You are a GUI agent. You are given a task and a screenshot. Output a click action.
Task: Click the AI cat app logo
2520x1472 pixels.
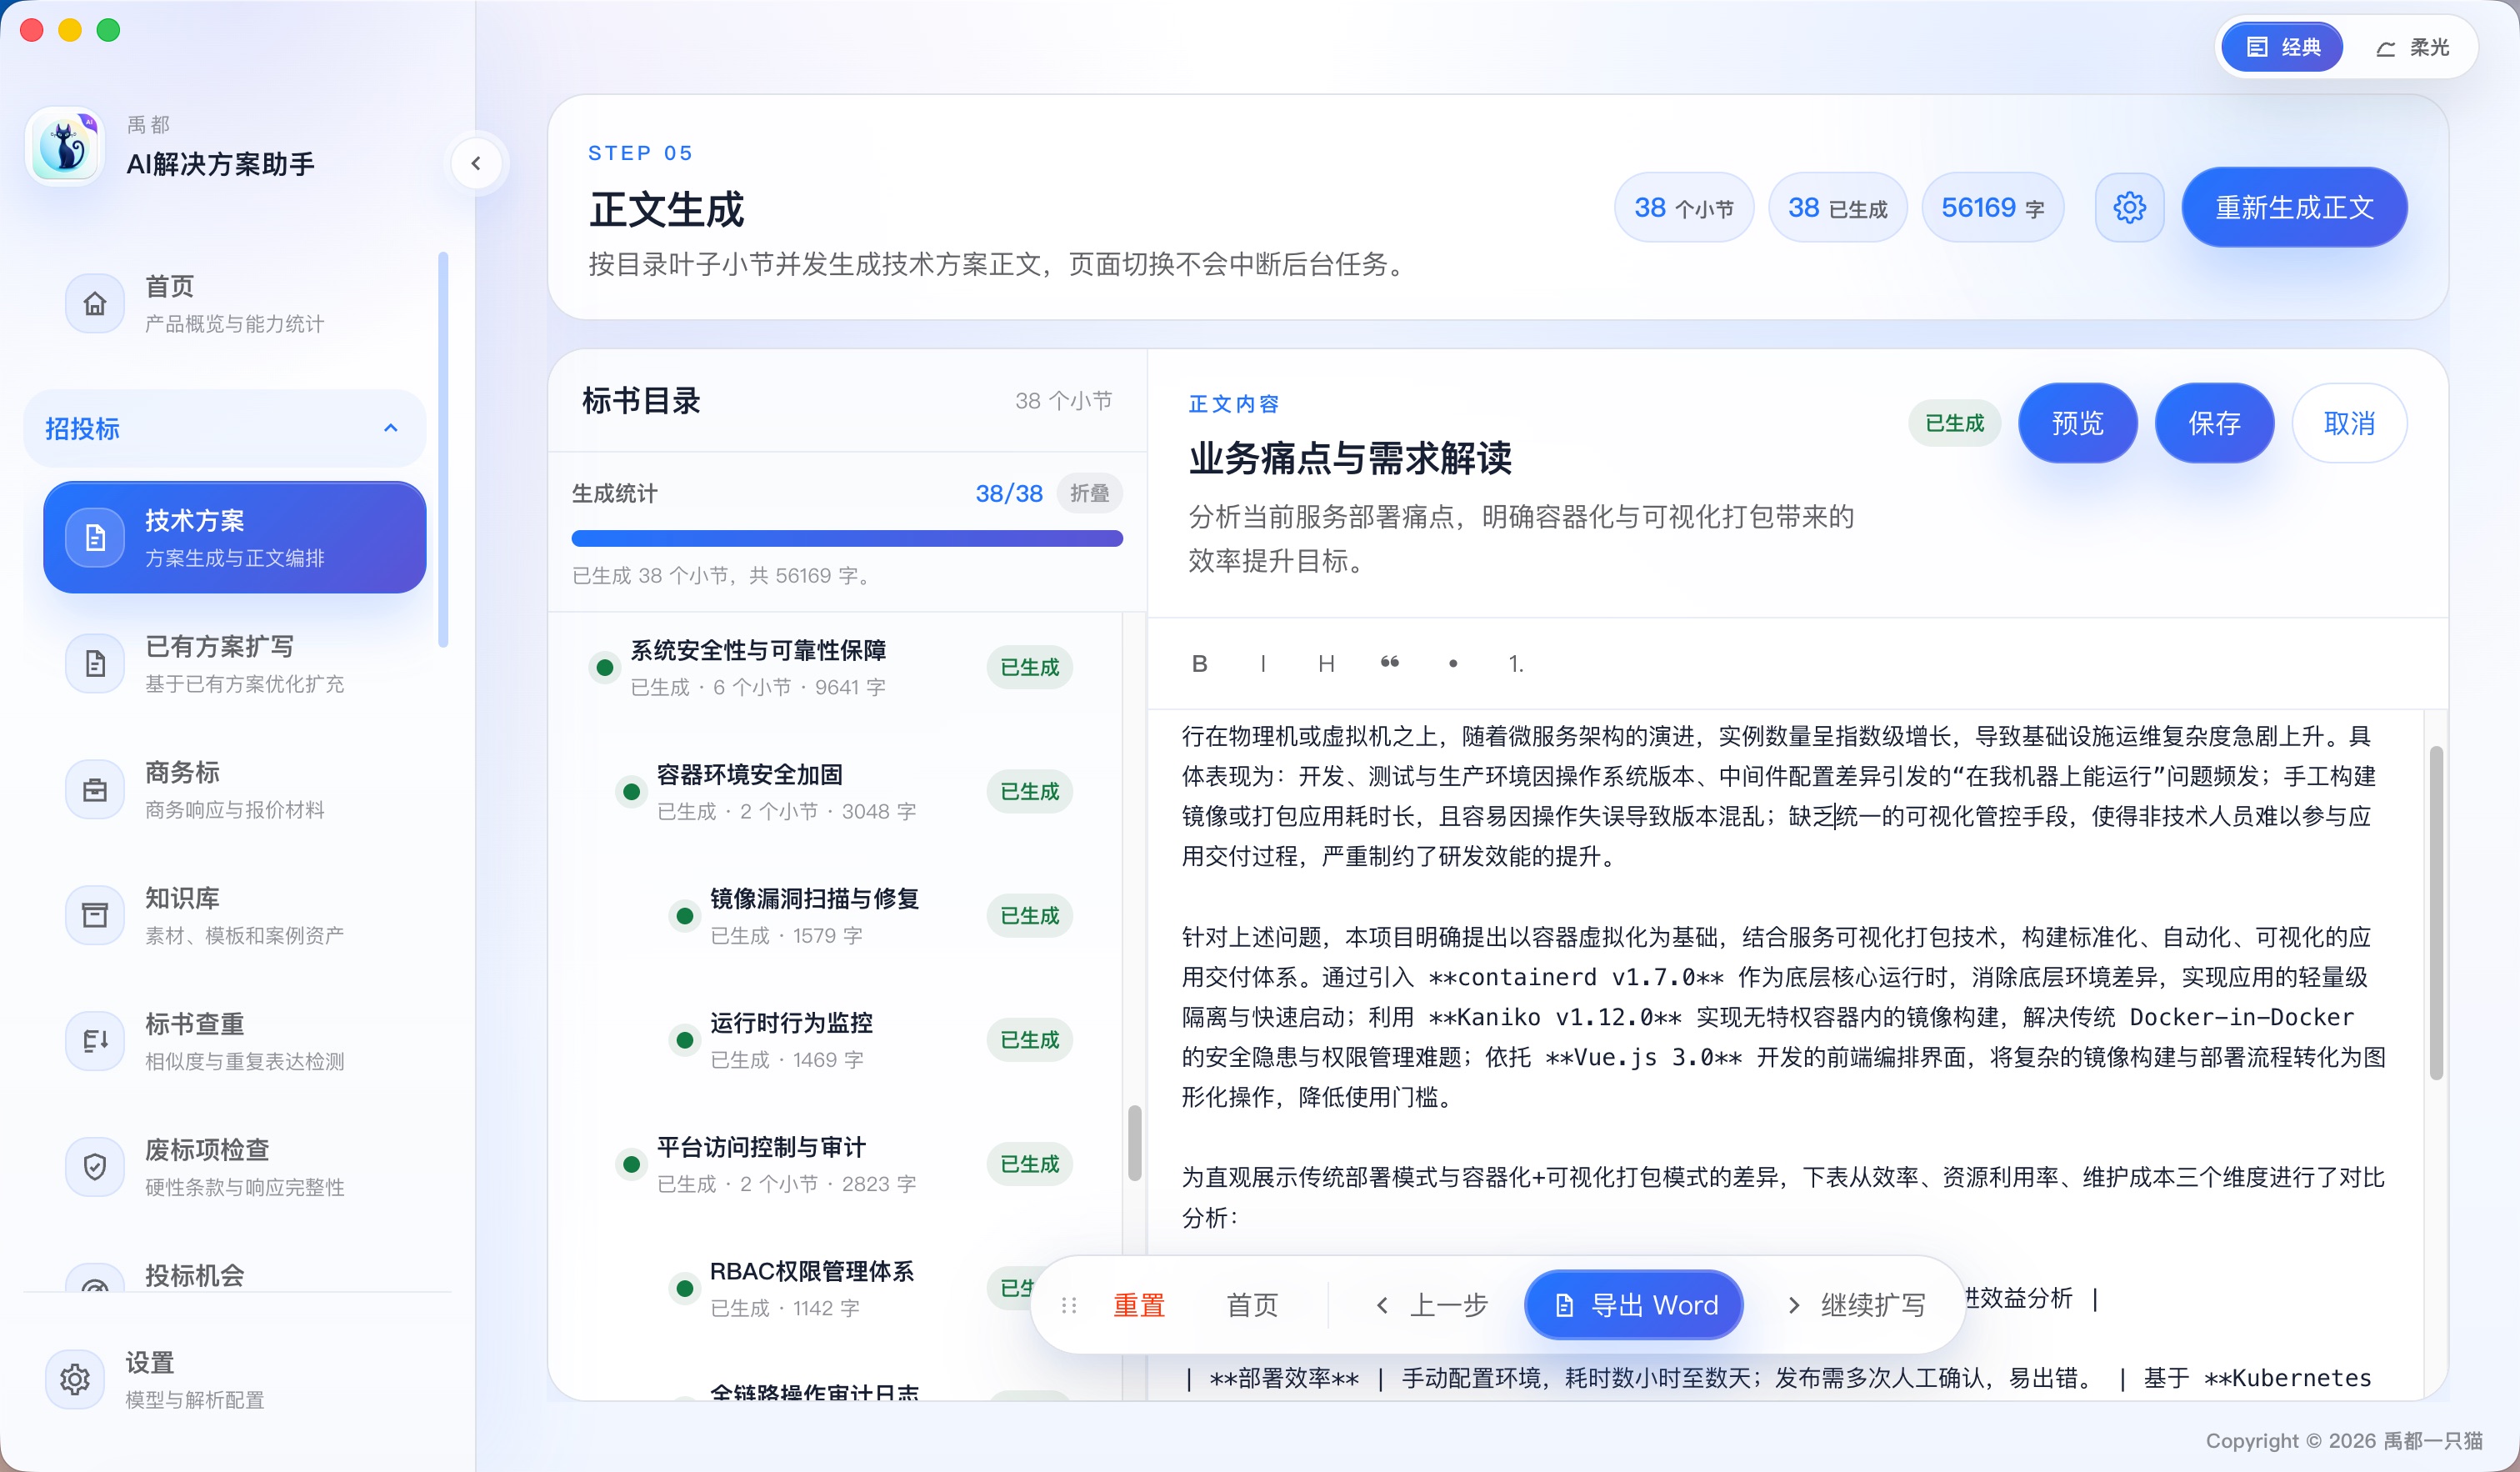[65, 146]
